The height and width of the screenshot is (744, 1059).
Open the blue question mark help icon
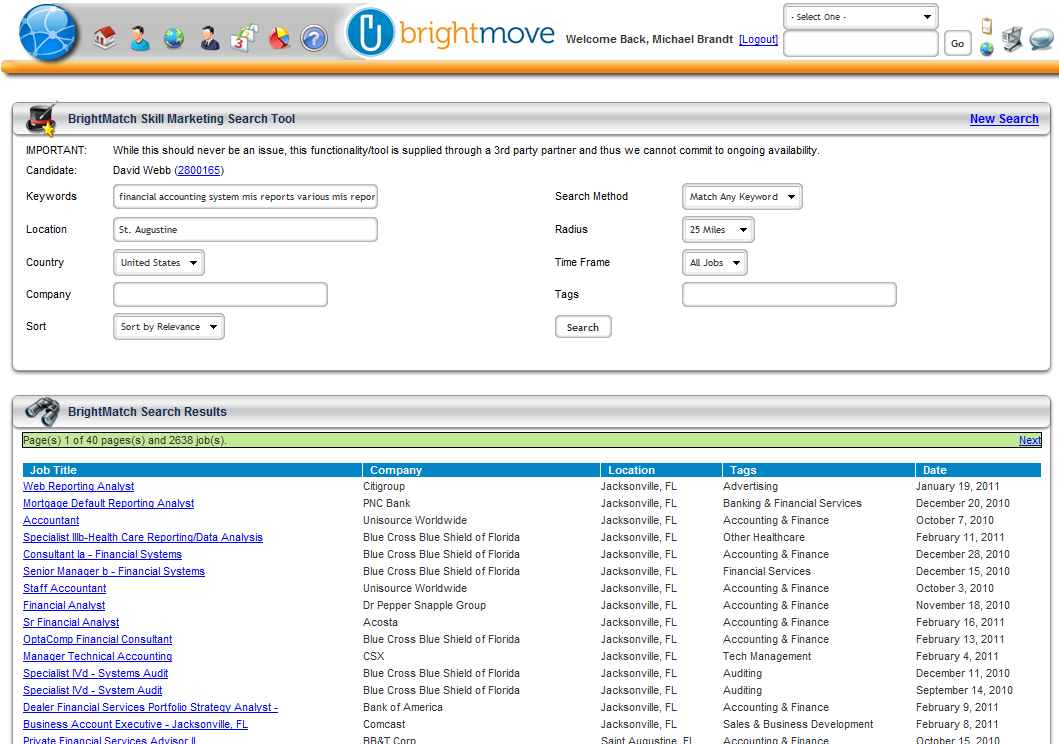point(314,38)
